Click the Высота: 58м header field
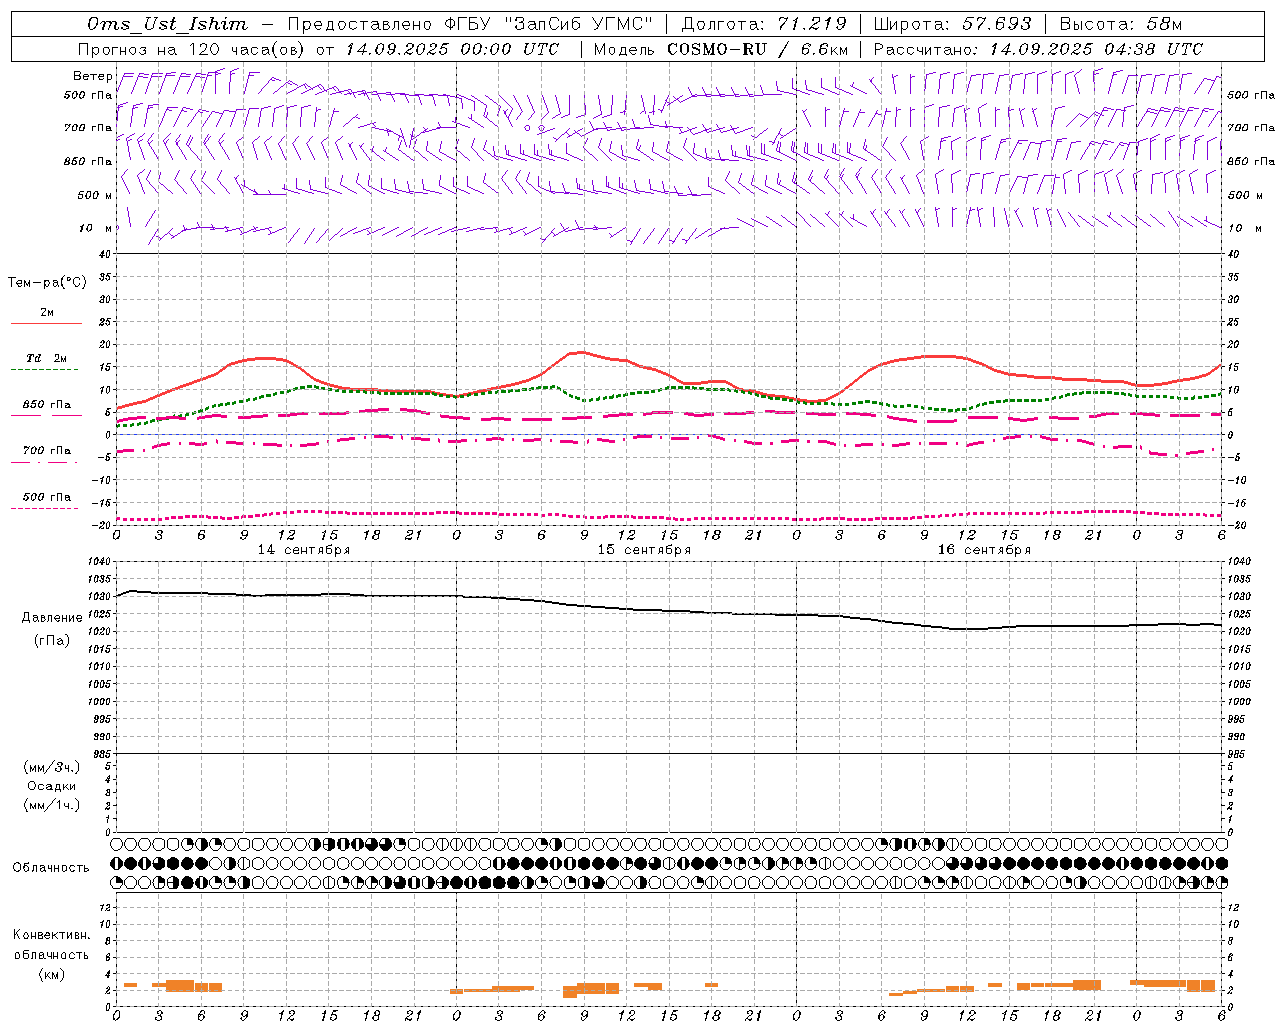Viewport: 1280px width, 1024px height. click(x=1121, y=24)
